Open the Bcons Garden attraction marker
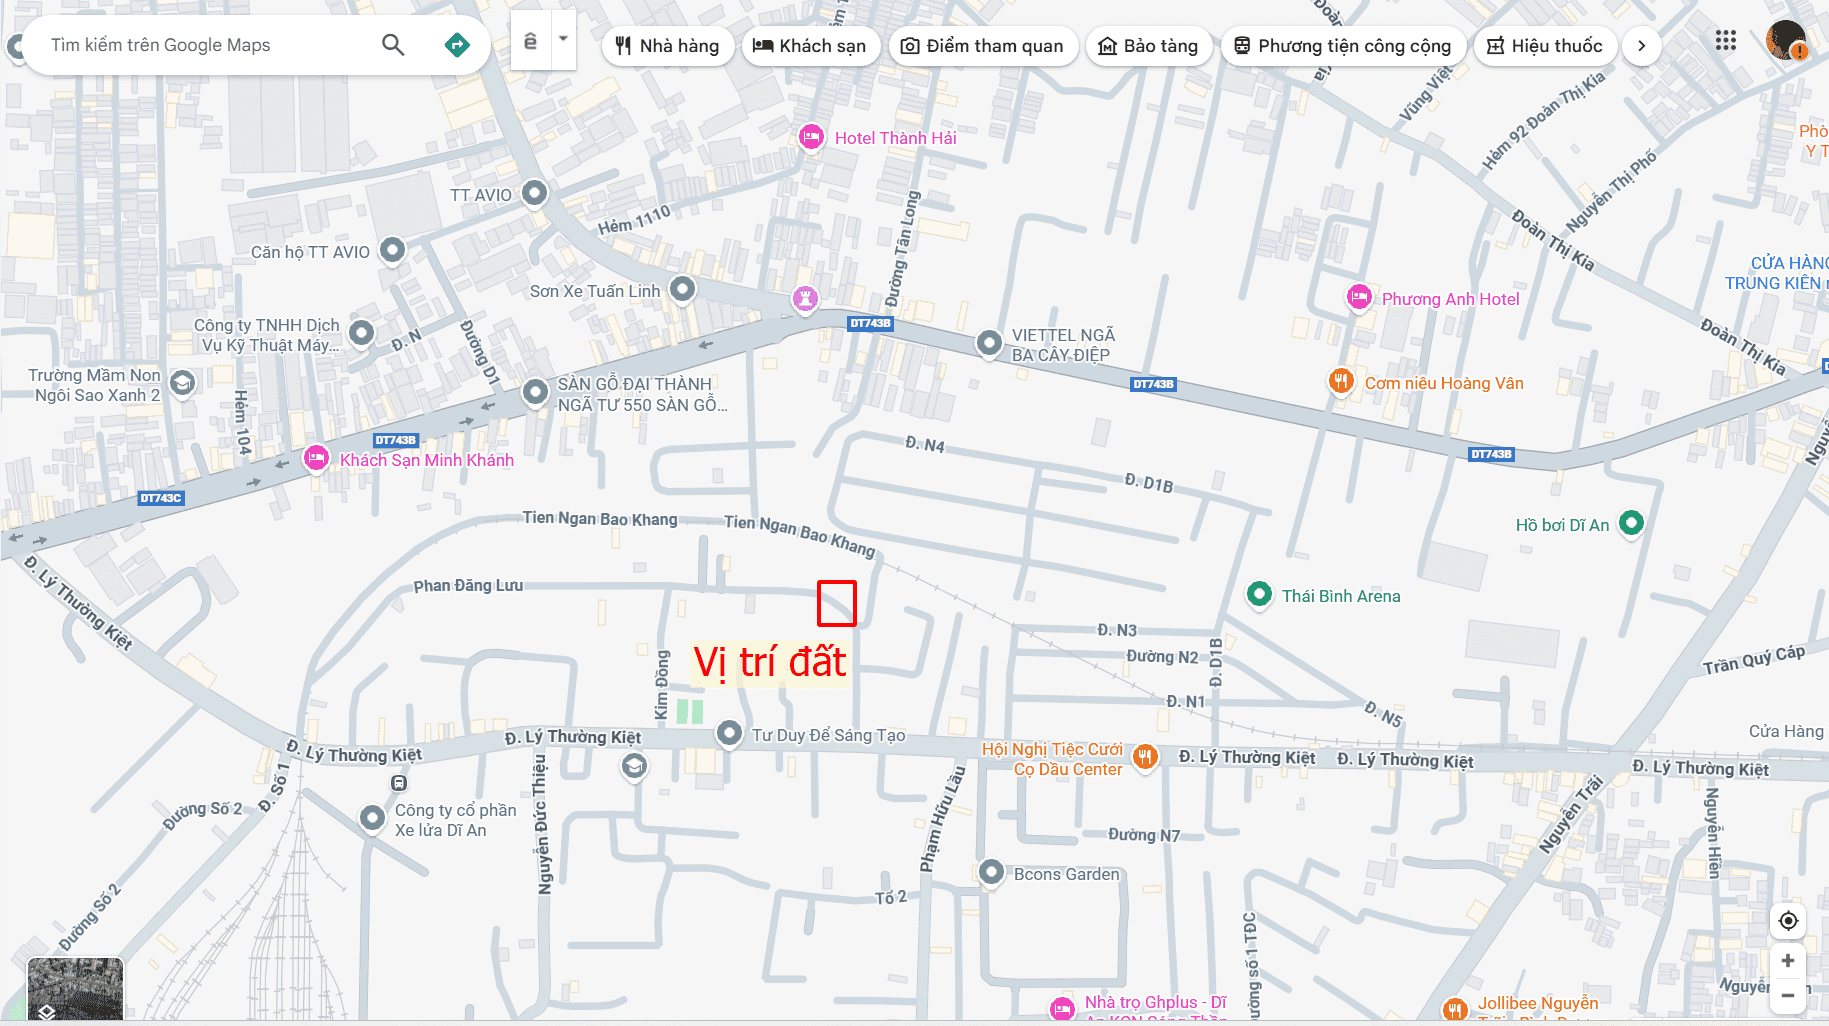The image size is (1829, 1026). pyautogui.click(x=989, y=873)
